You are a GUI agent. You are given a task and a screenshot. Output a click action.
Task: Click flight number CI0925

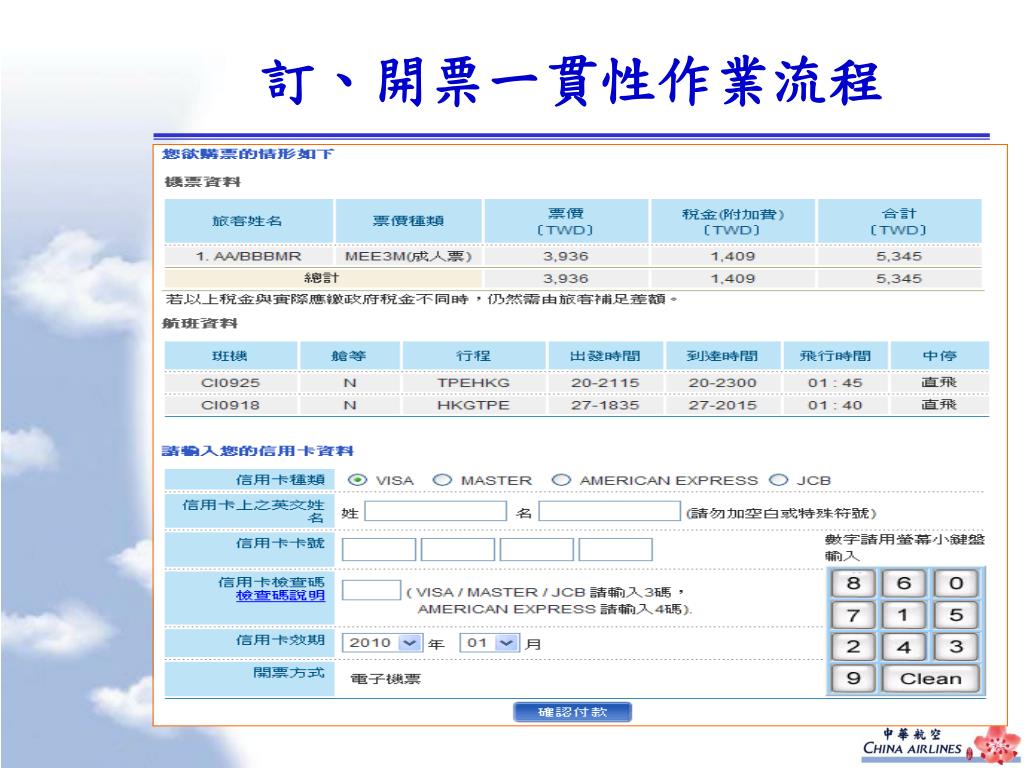[230, 383]
